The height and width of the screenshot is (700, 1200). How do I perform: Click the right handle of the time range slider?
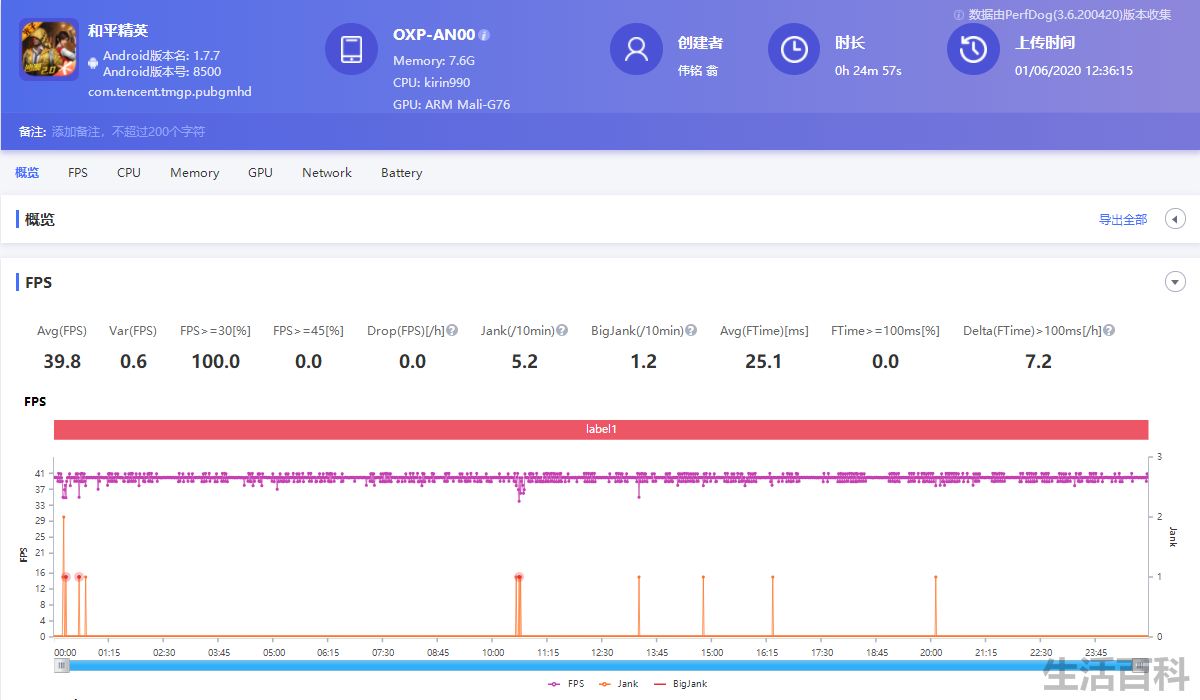1140,665
